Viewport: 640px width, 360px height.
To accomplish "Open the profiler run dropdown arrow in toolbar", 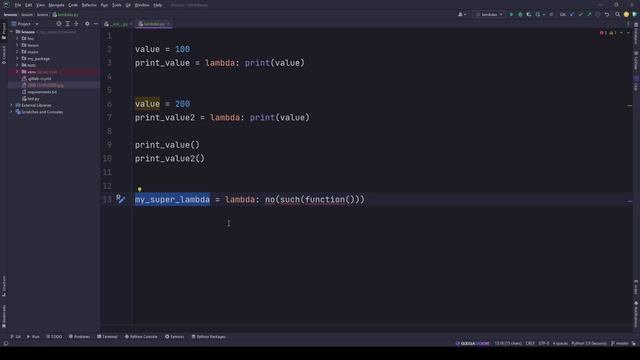I will click(544, 15).
